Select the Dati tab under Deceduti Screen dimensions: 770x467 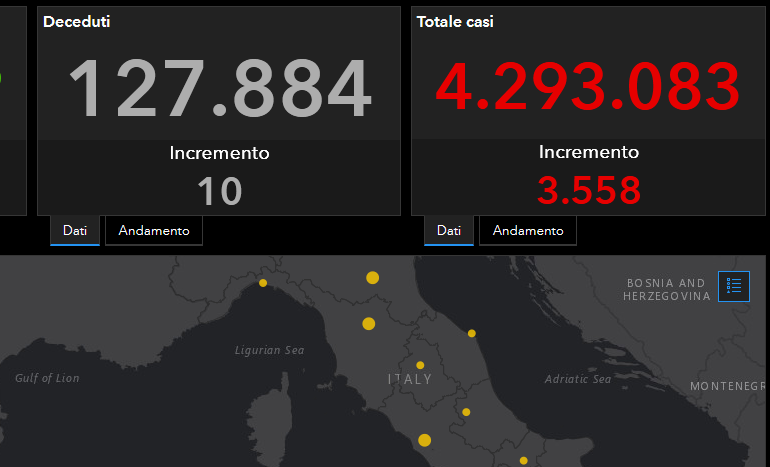(x=75, y=231)
